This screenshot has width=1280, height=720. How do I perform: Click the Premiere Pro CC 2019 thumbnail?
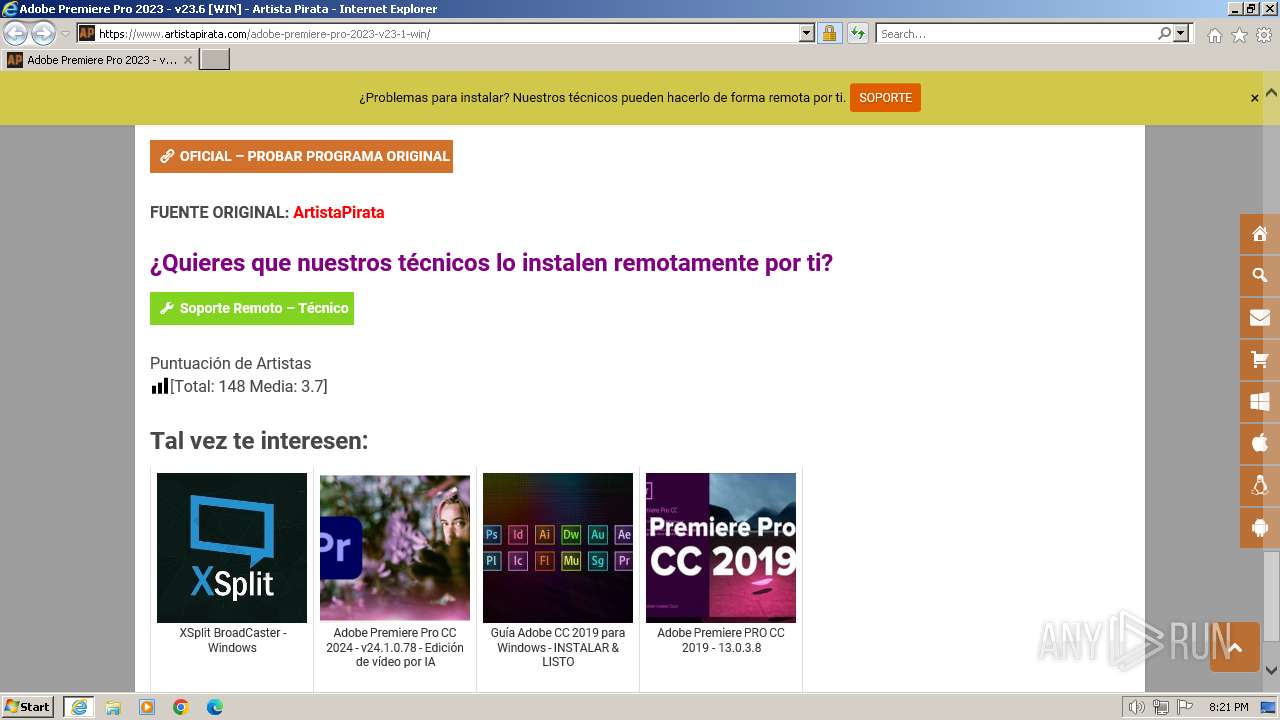(721, 548)
